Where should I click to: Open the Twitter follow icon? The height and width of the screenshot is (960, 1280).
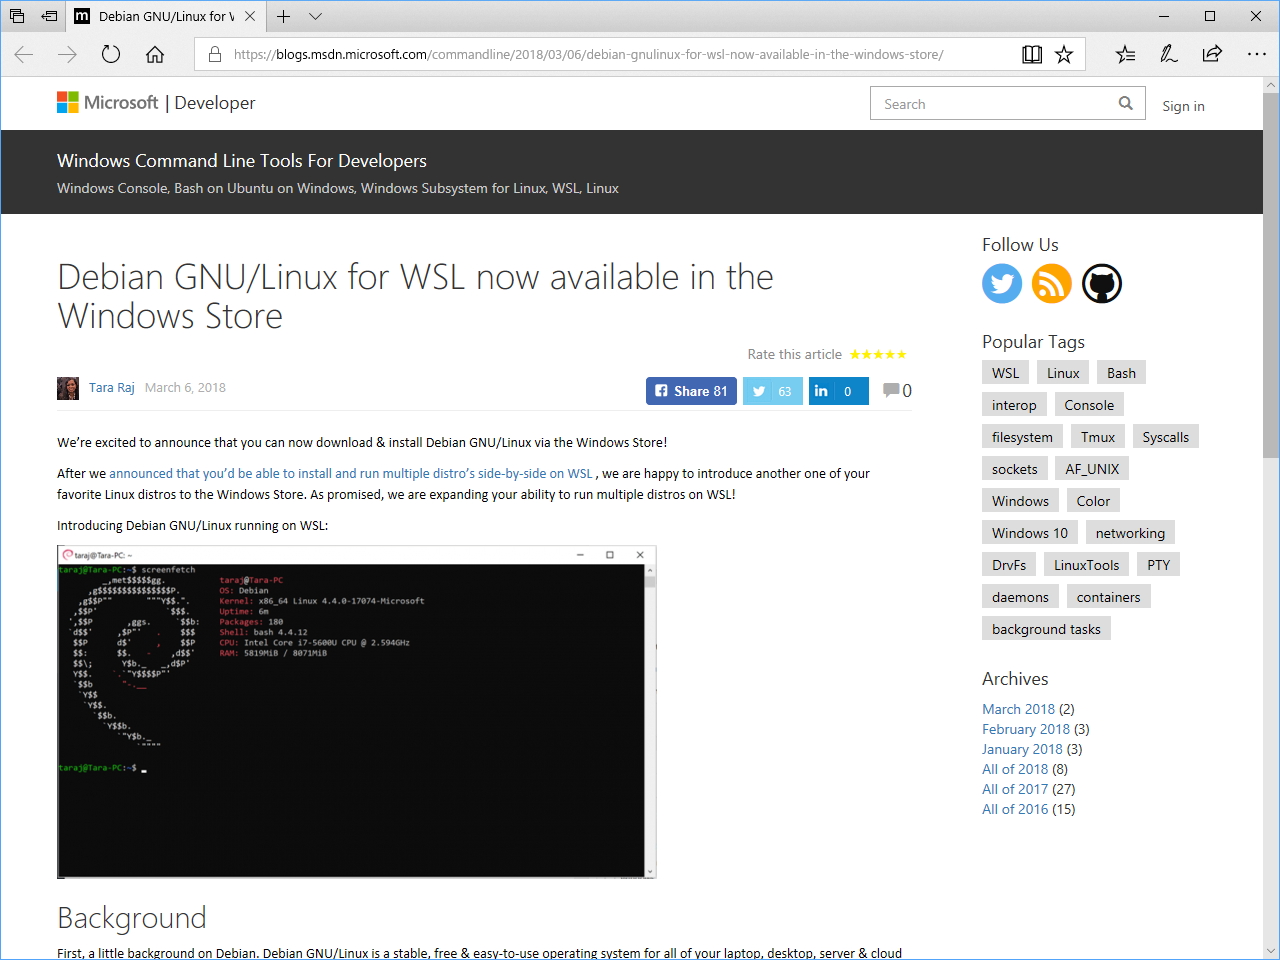(1002, 284)
